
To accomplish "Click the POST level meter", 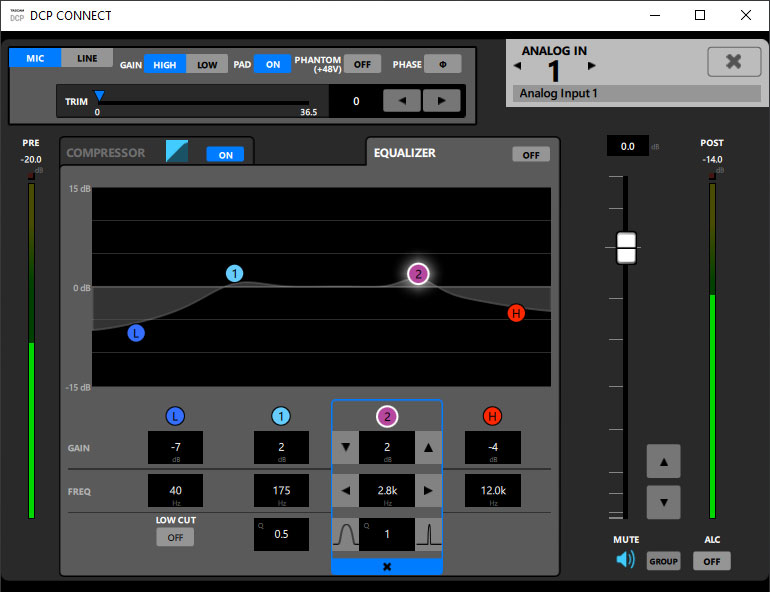I will tap(712, 350).
